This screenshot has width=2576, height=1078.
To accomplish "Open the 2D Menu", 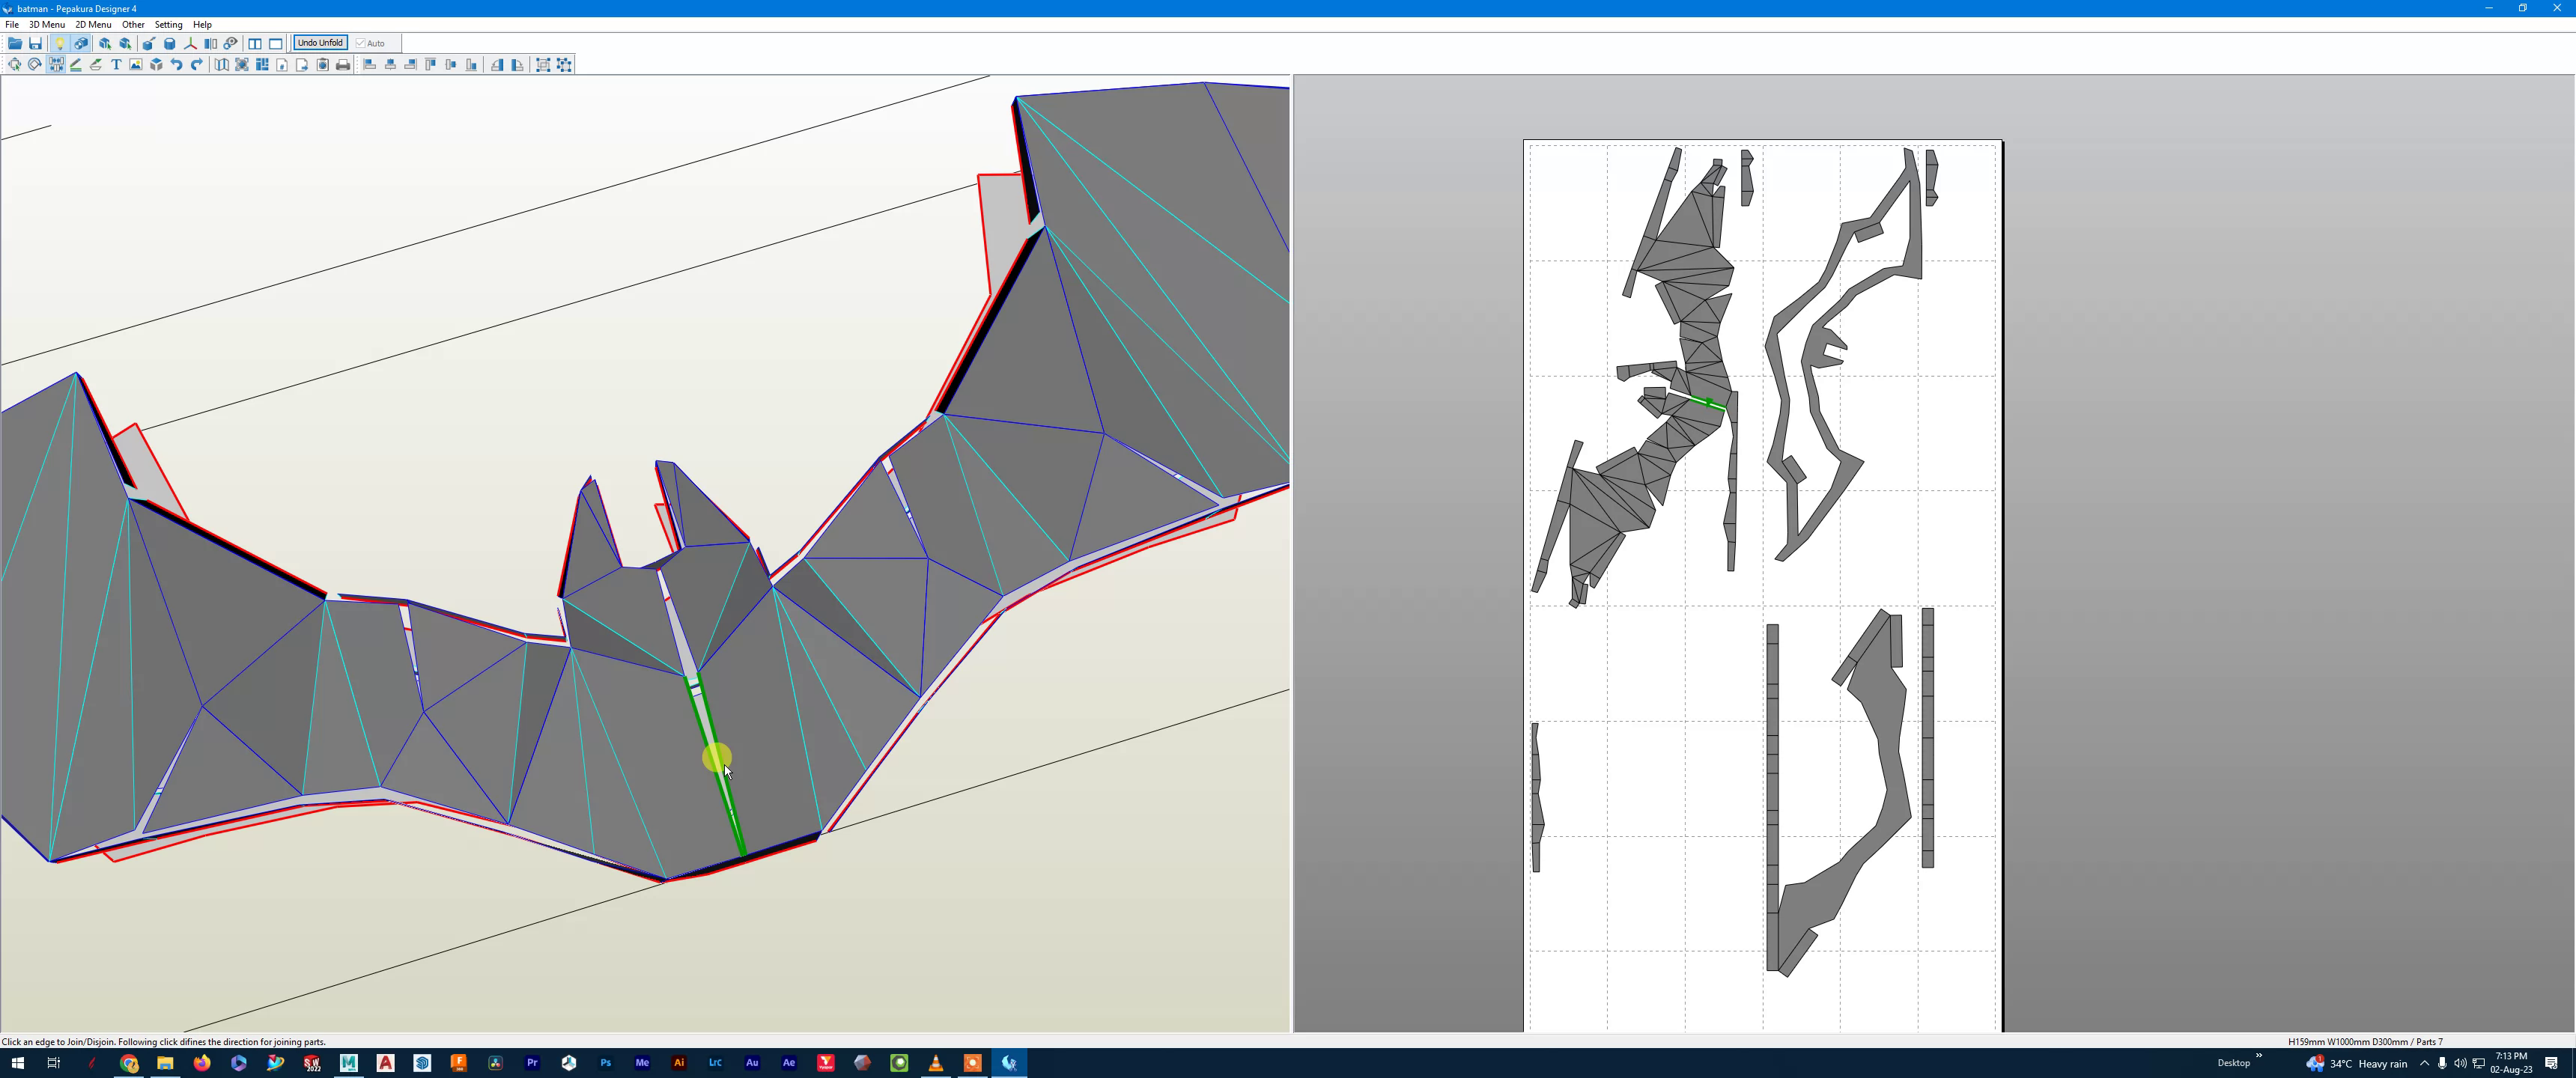I will coord(93,24).
